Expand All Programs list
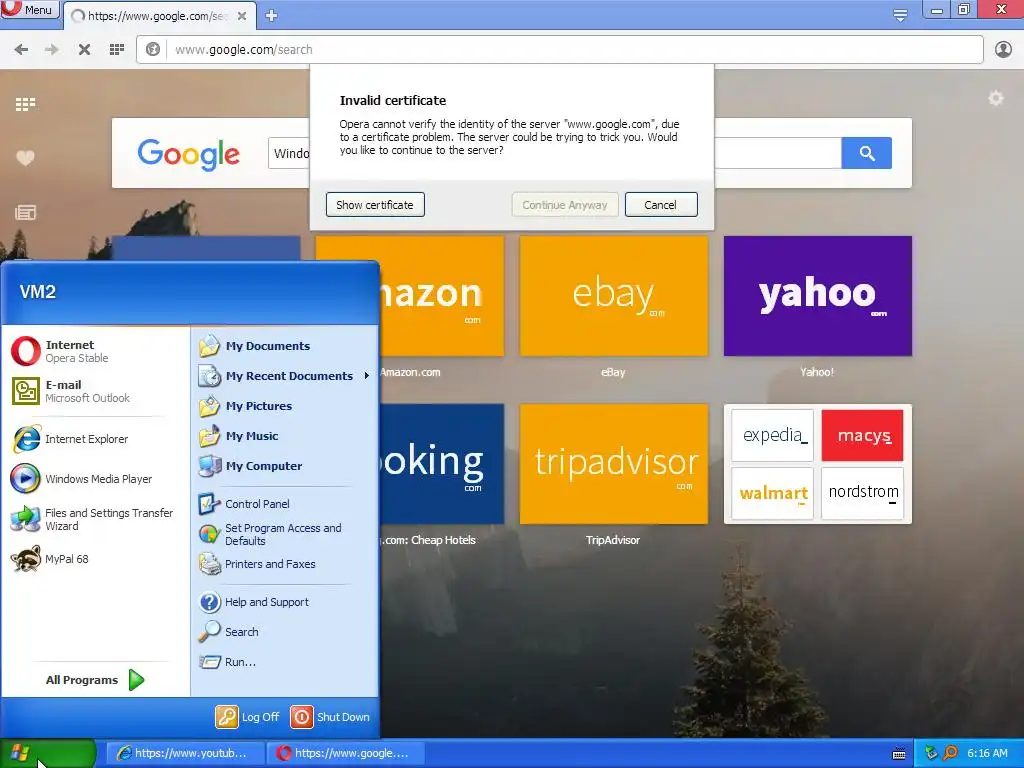Viewport: 1024px width, 768px height. pos(95,680)
